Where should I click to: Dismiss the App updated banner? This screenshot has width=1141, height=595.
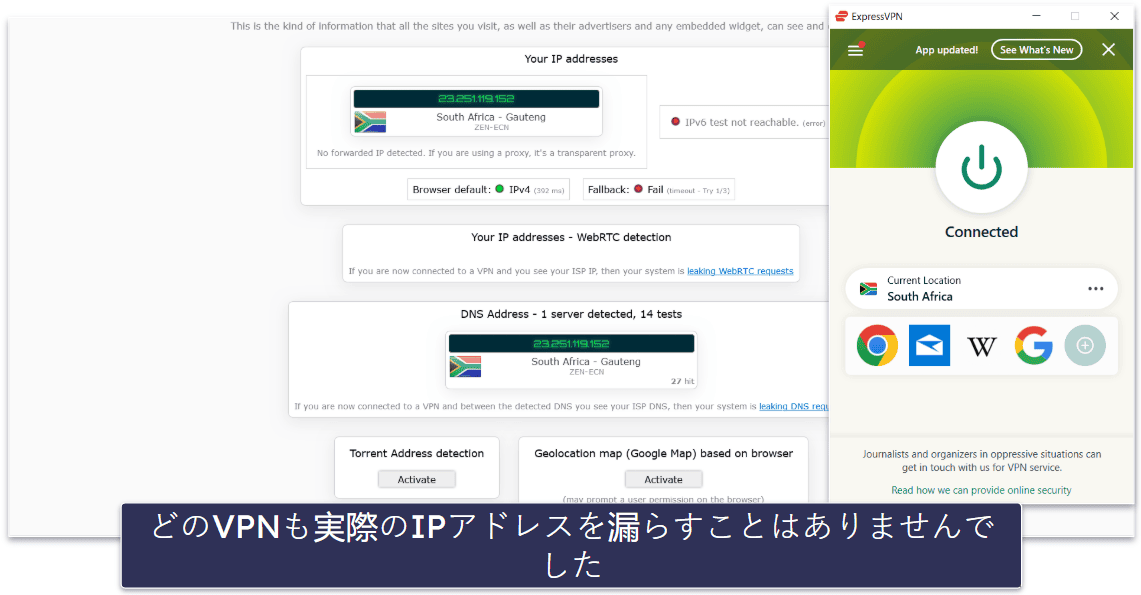point(1108,49)
